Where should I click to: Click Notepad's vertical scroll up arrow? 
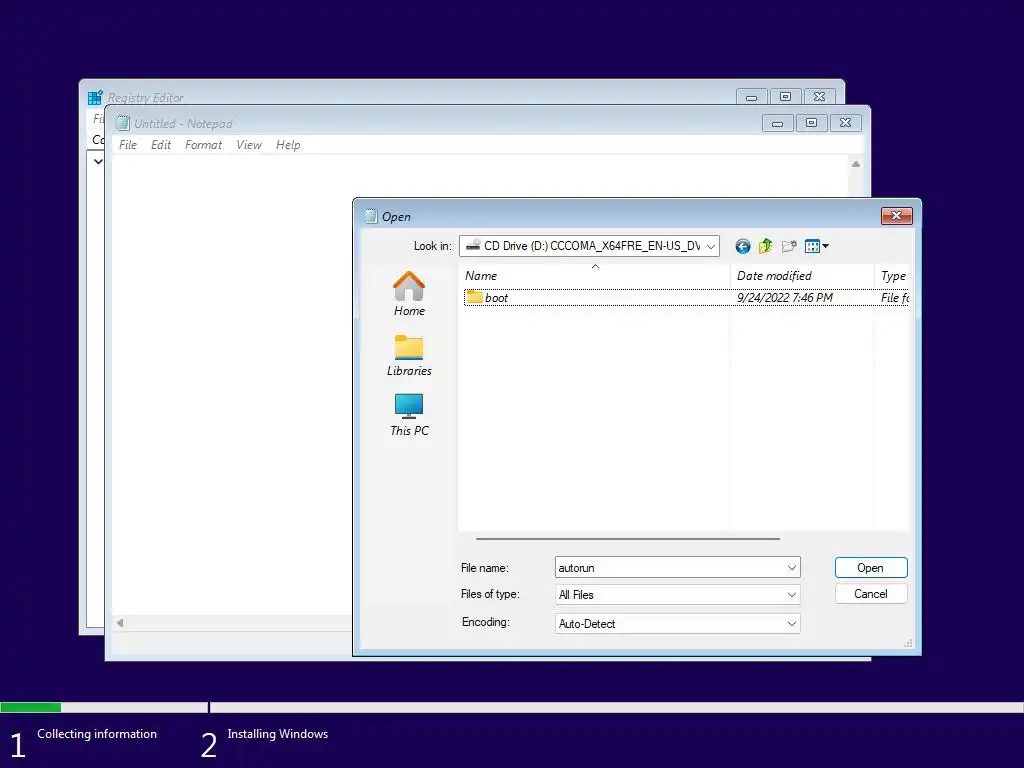click(x=856, y=164)
